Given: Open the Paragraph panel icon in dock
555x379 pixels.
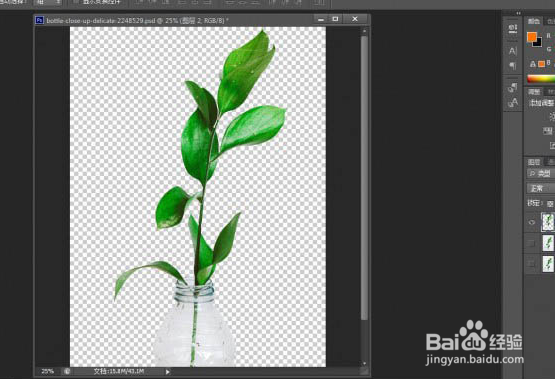Looking at the screenshot, I should coord(513,66).
